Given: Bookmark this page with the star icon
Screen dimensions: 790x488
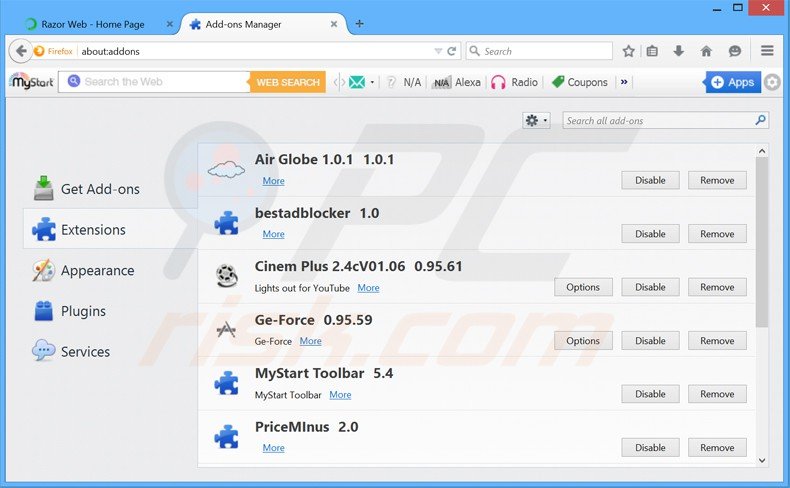Looking at the screenshot, I should pyautogui.click(x=628, y=51).
